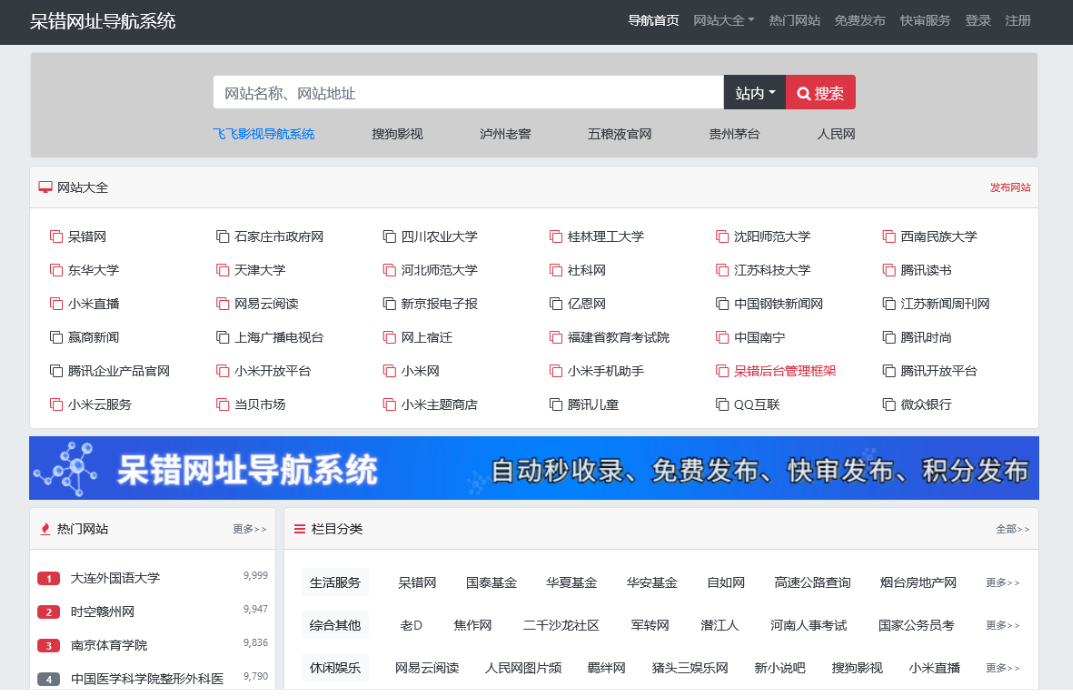Click the icon before 赢商新闻

pos(56,337)
